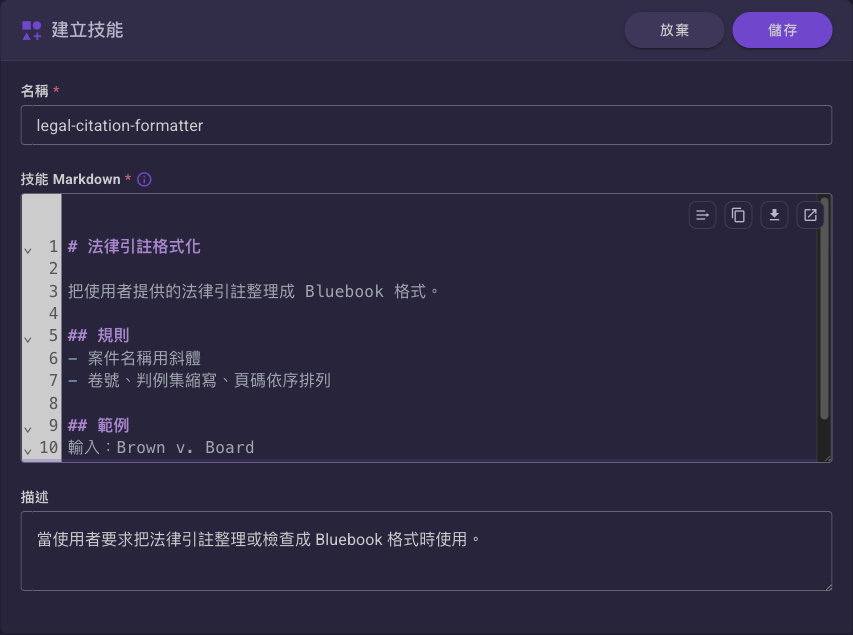Copy the markdown with the copy icon

pyautogui.click(x=738, y=215)
